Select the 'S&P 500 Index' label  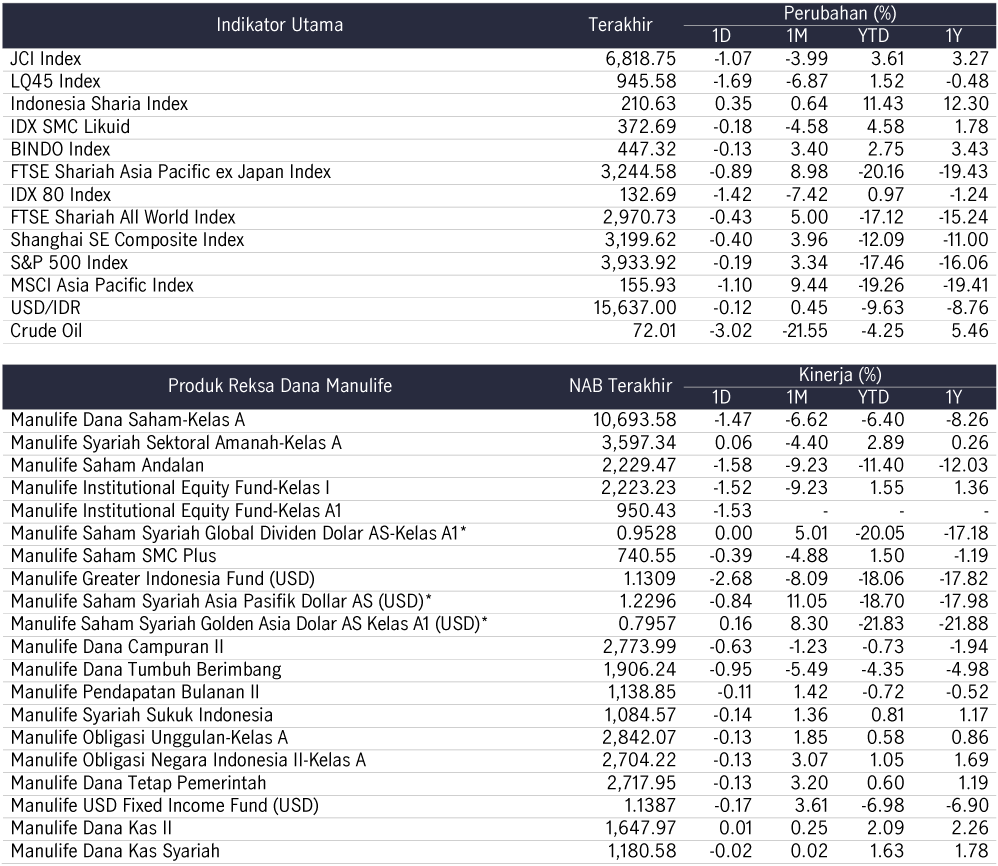tap(69, 263)
